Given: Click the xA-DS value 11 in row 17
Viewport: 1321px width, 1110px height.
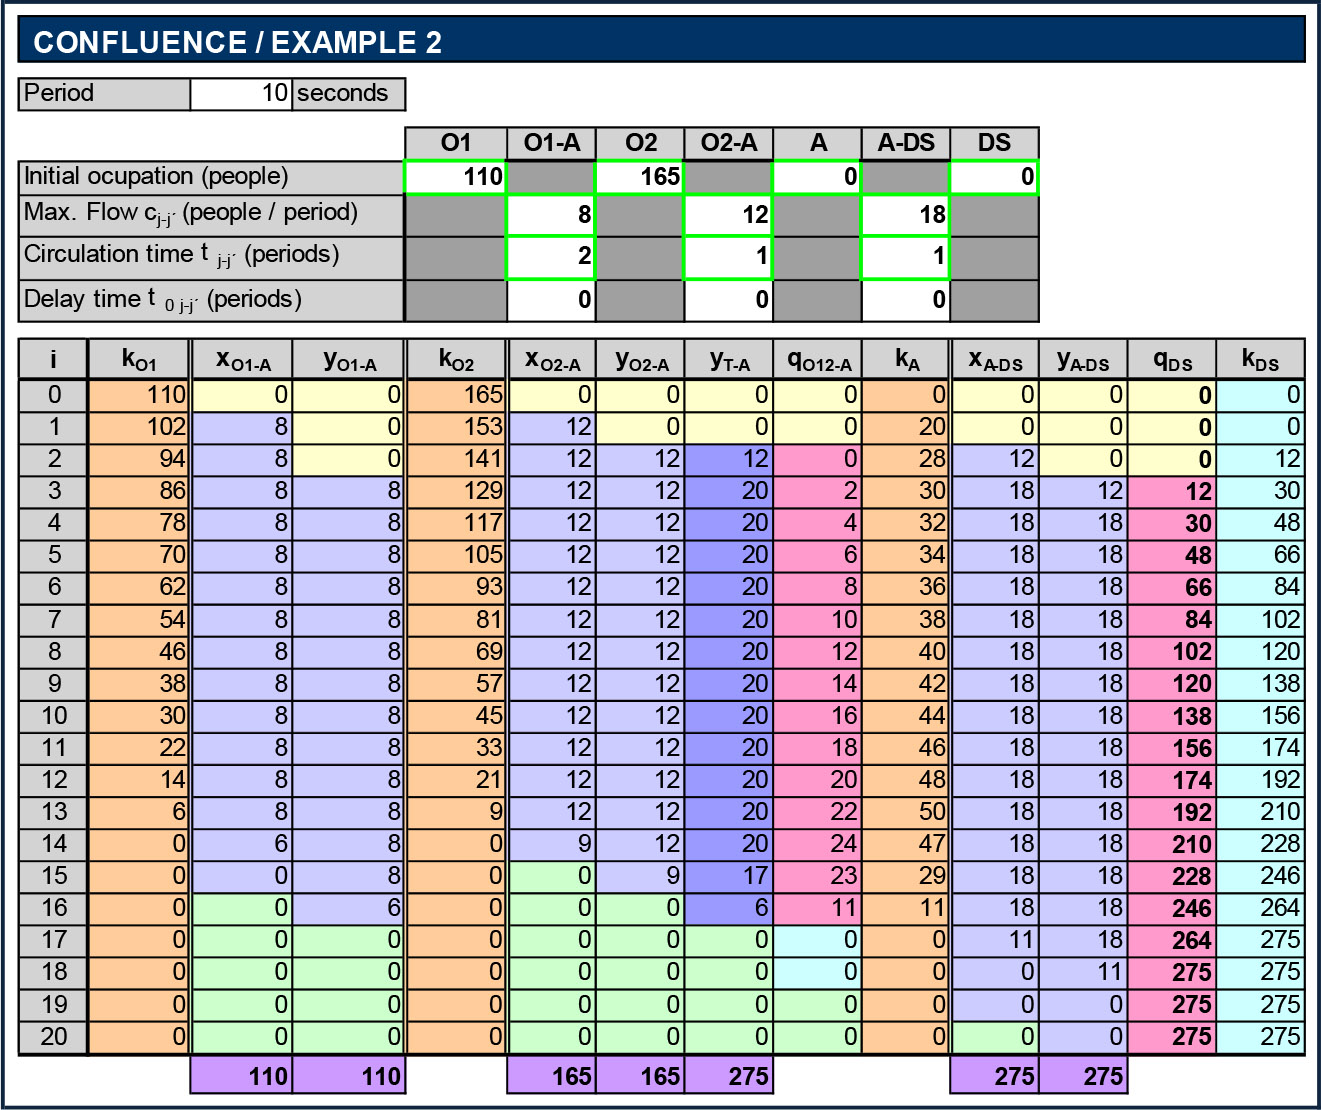Looking at the screenshot, I should pos(994,940).
